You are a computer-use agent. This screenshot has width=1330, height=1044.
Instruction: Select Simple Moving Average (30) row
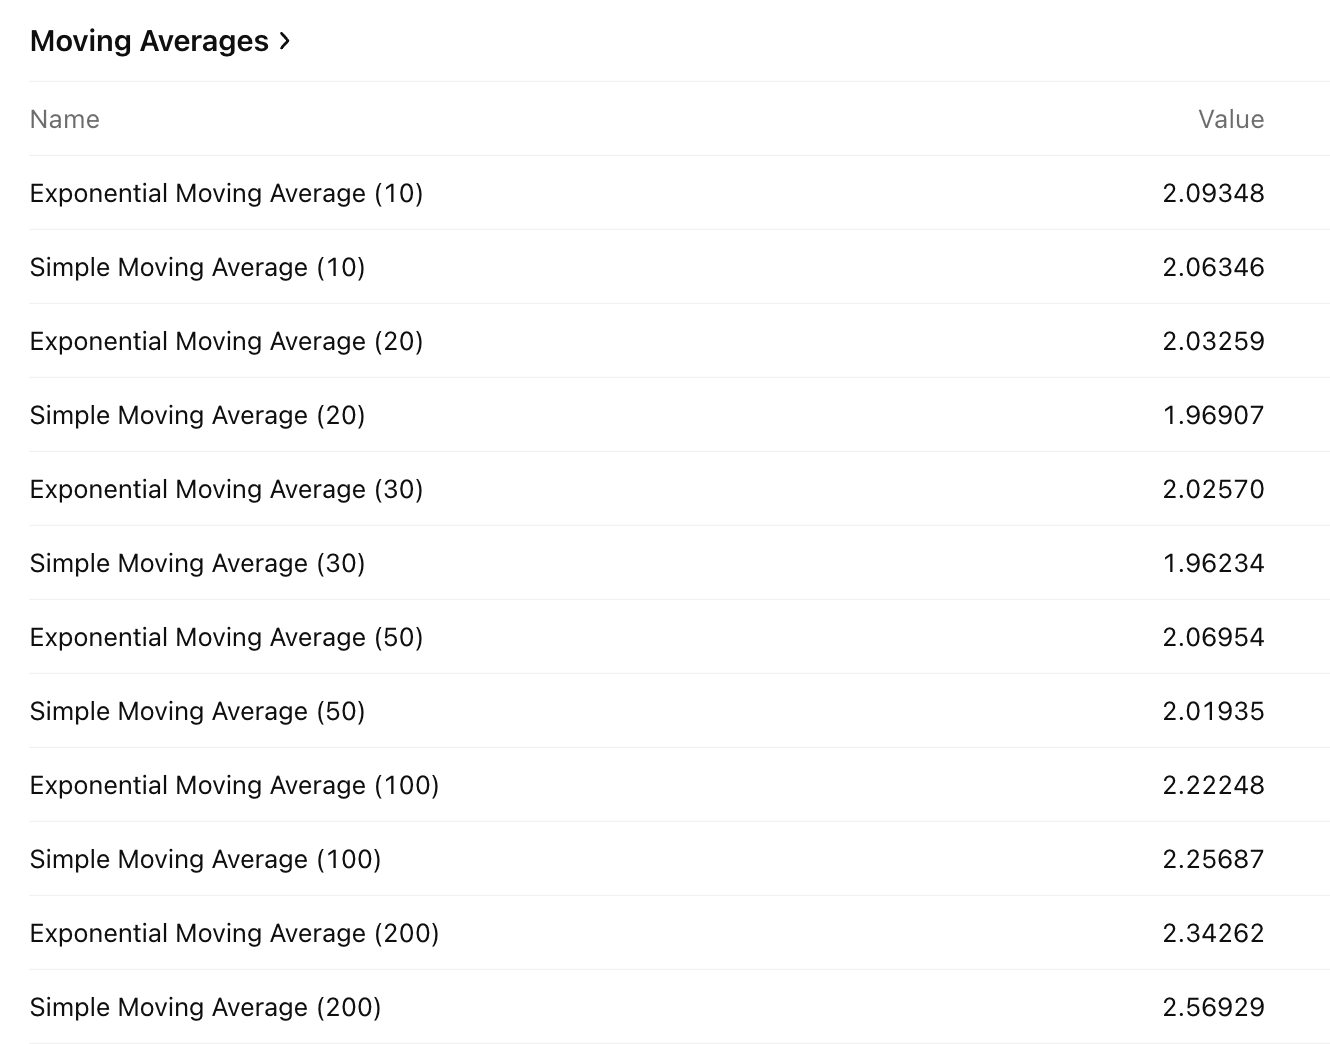pyautogui.click(x=680, y=563)
